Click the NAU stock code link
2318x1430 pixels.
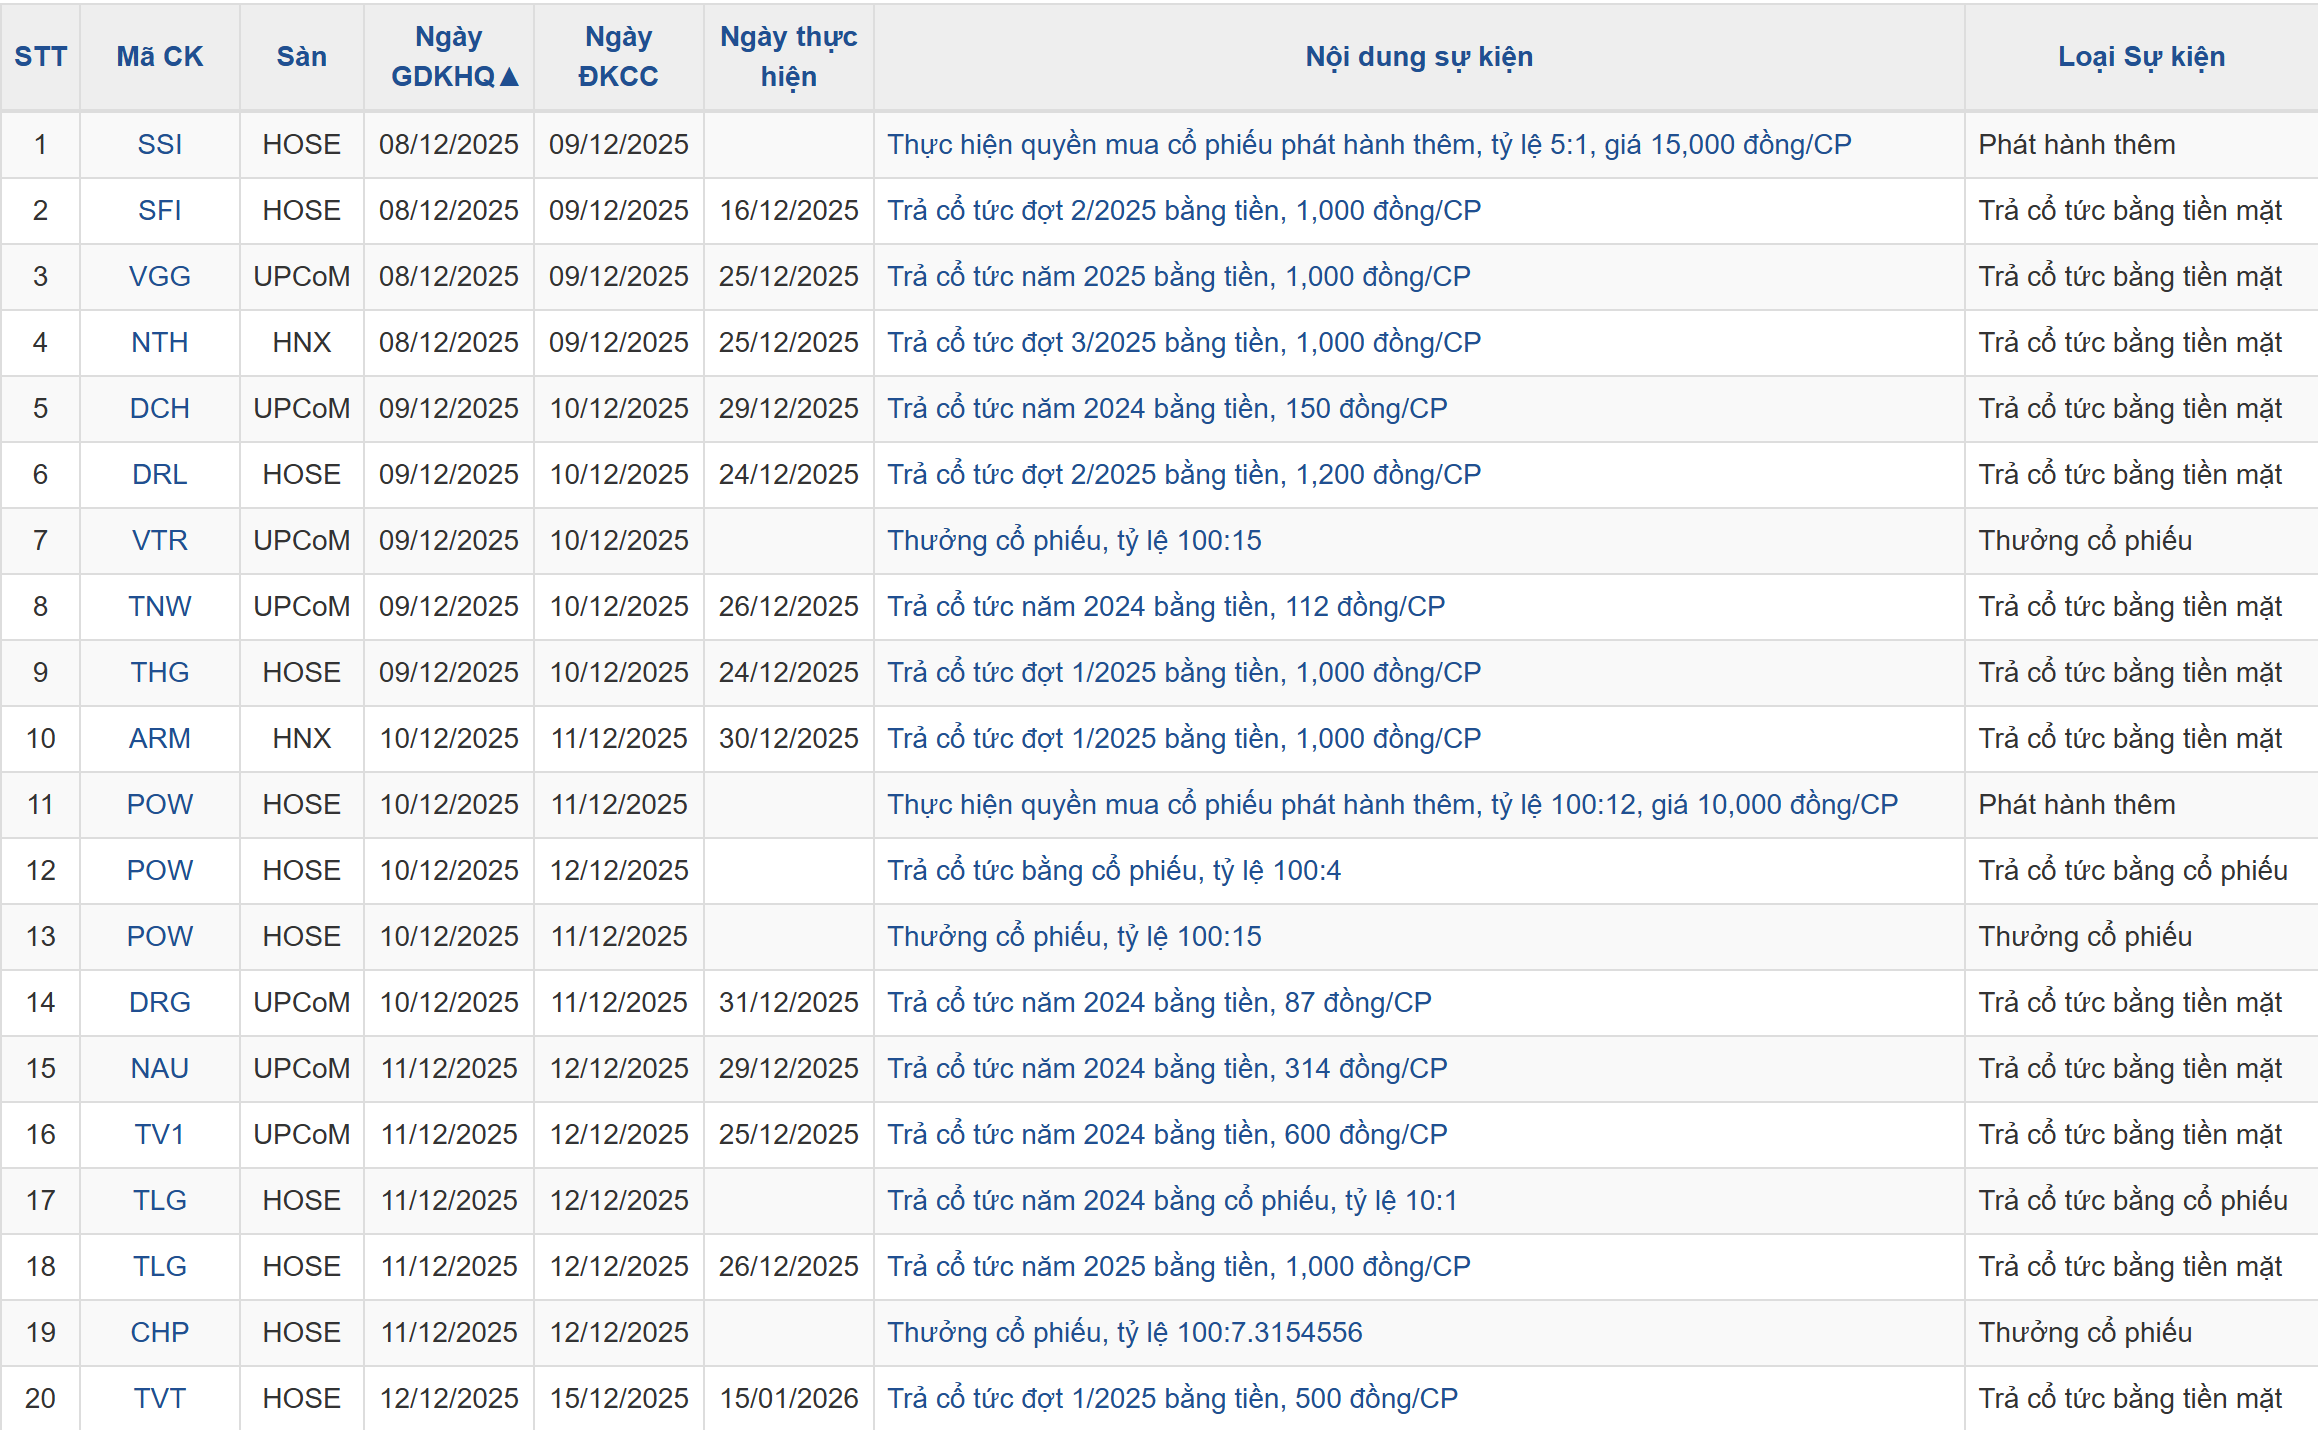point(160,1069)
